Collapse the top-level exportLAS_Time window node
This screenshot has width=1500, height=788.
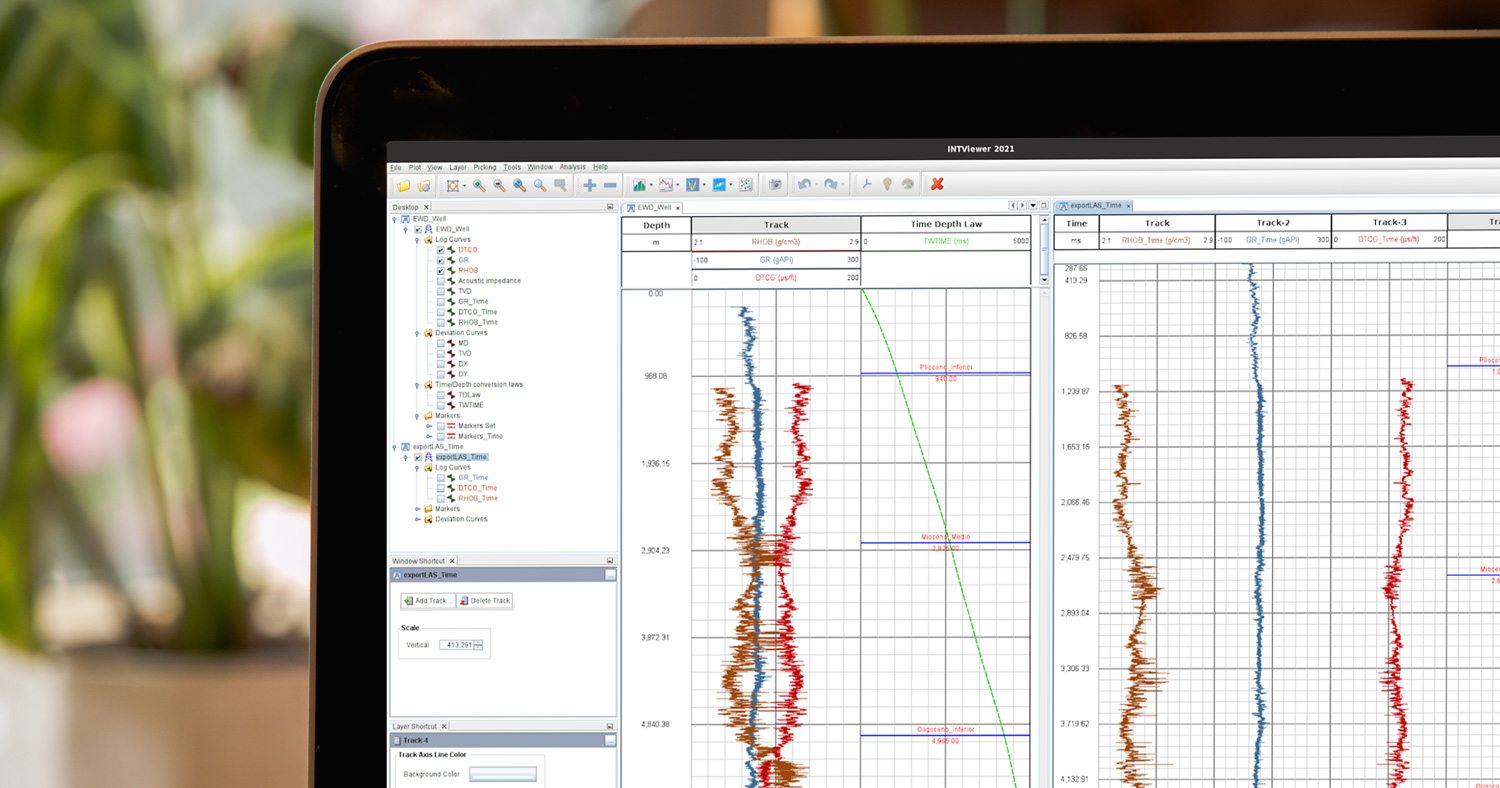(394, 447)
